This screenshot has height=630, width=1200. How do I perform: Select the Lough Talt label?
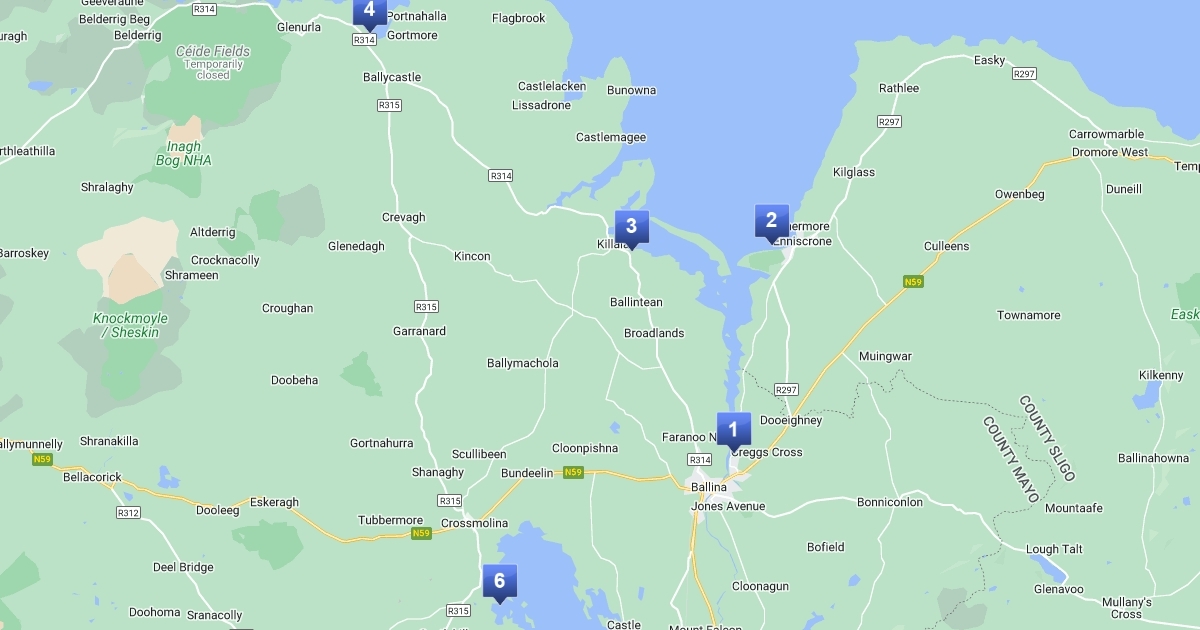point(1054,550)
